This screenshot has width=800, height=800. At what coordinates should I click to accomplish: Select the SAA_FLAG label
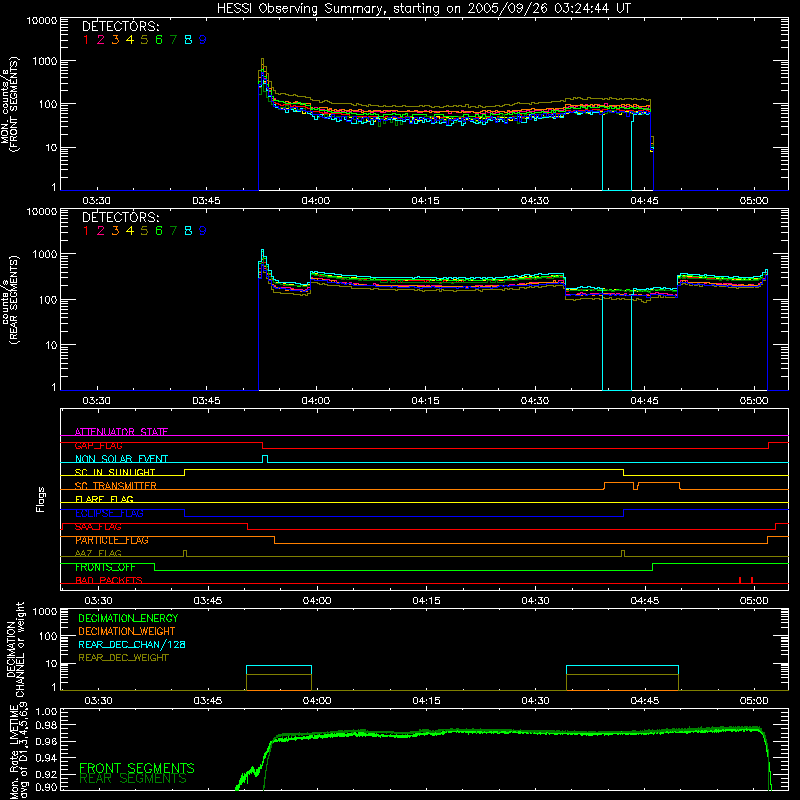98,527
